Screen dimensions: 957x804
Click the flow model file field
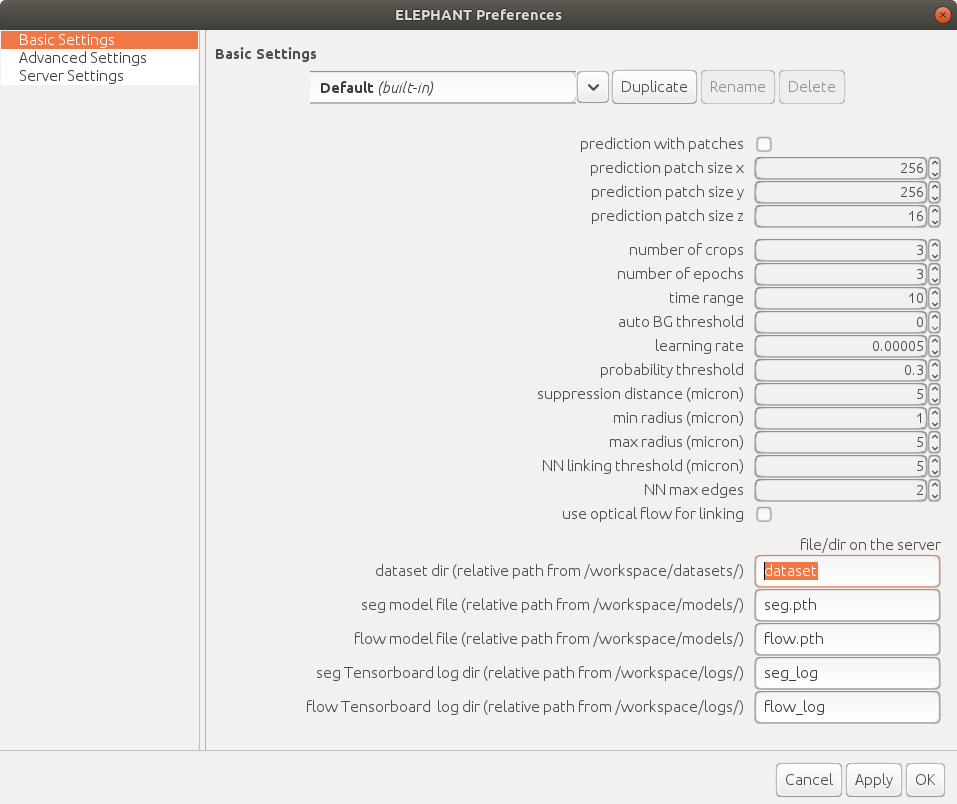point(847,639)
